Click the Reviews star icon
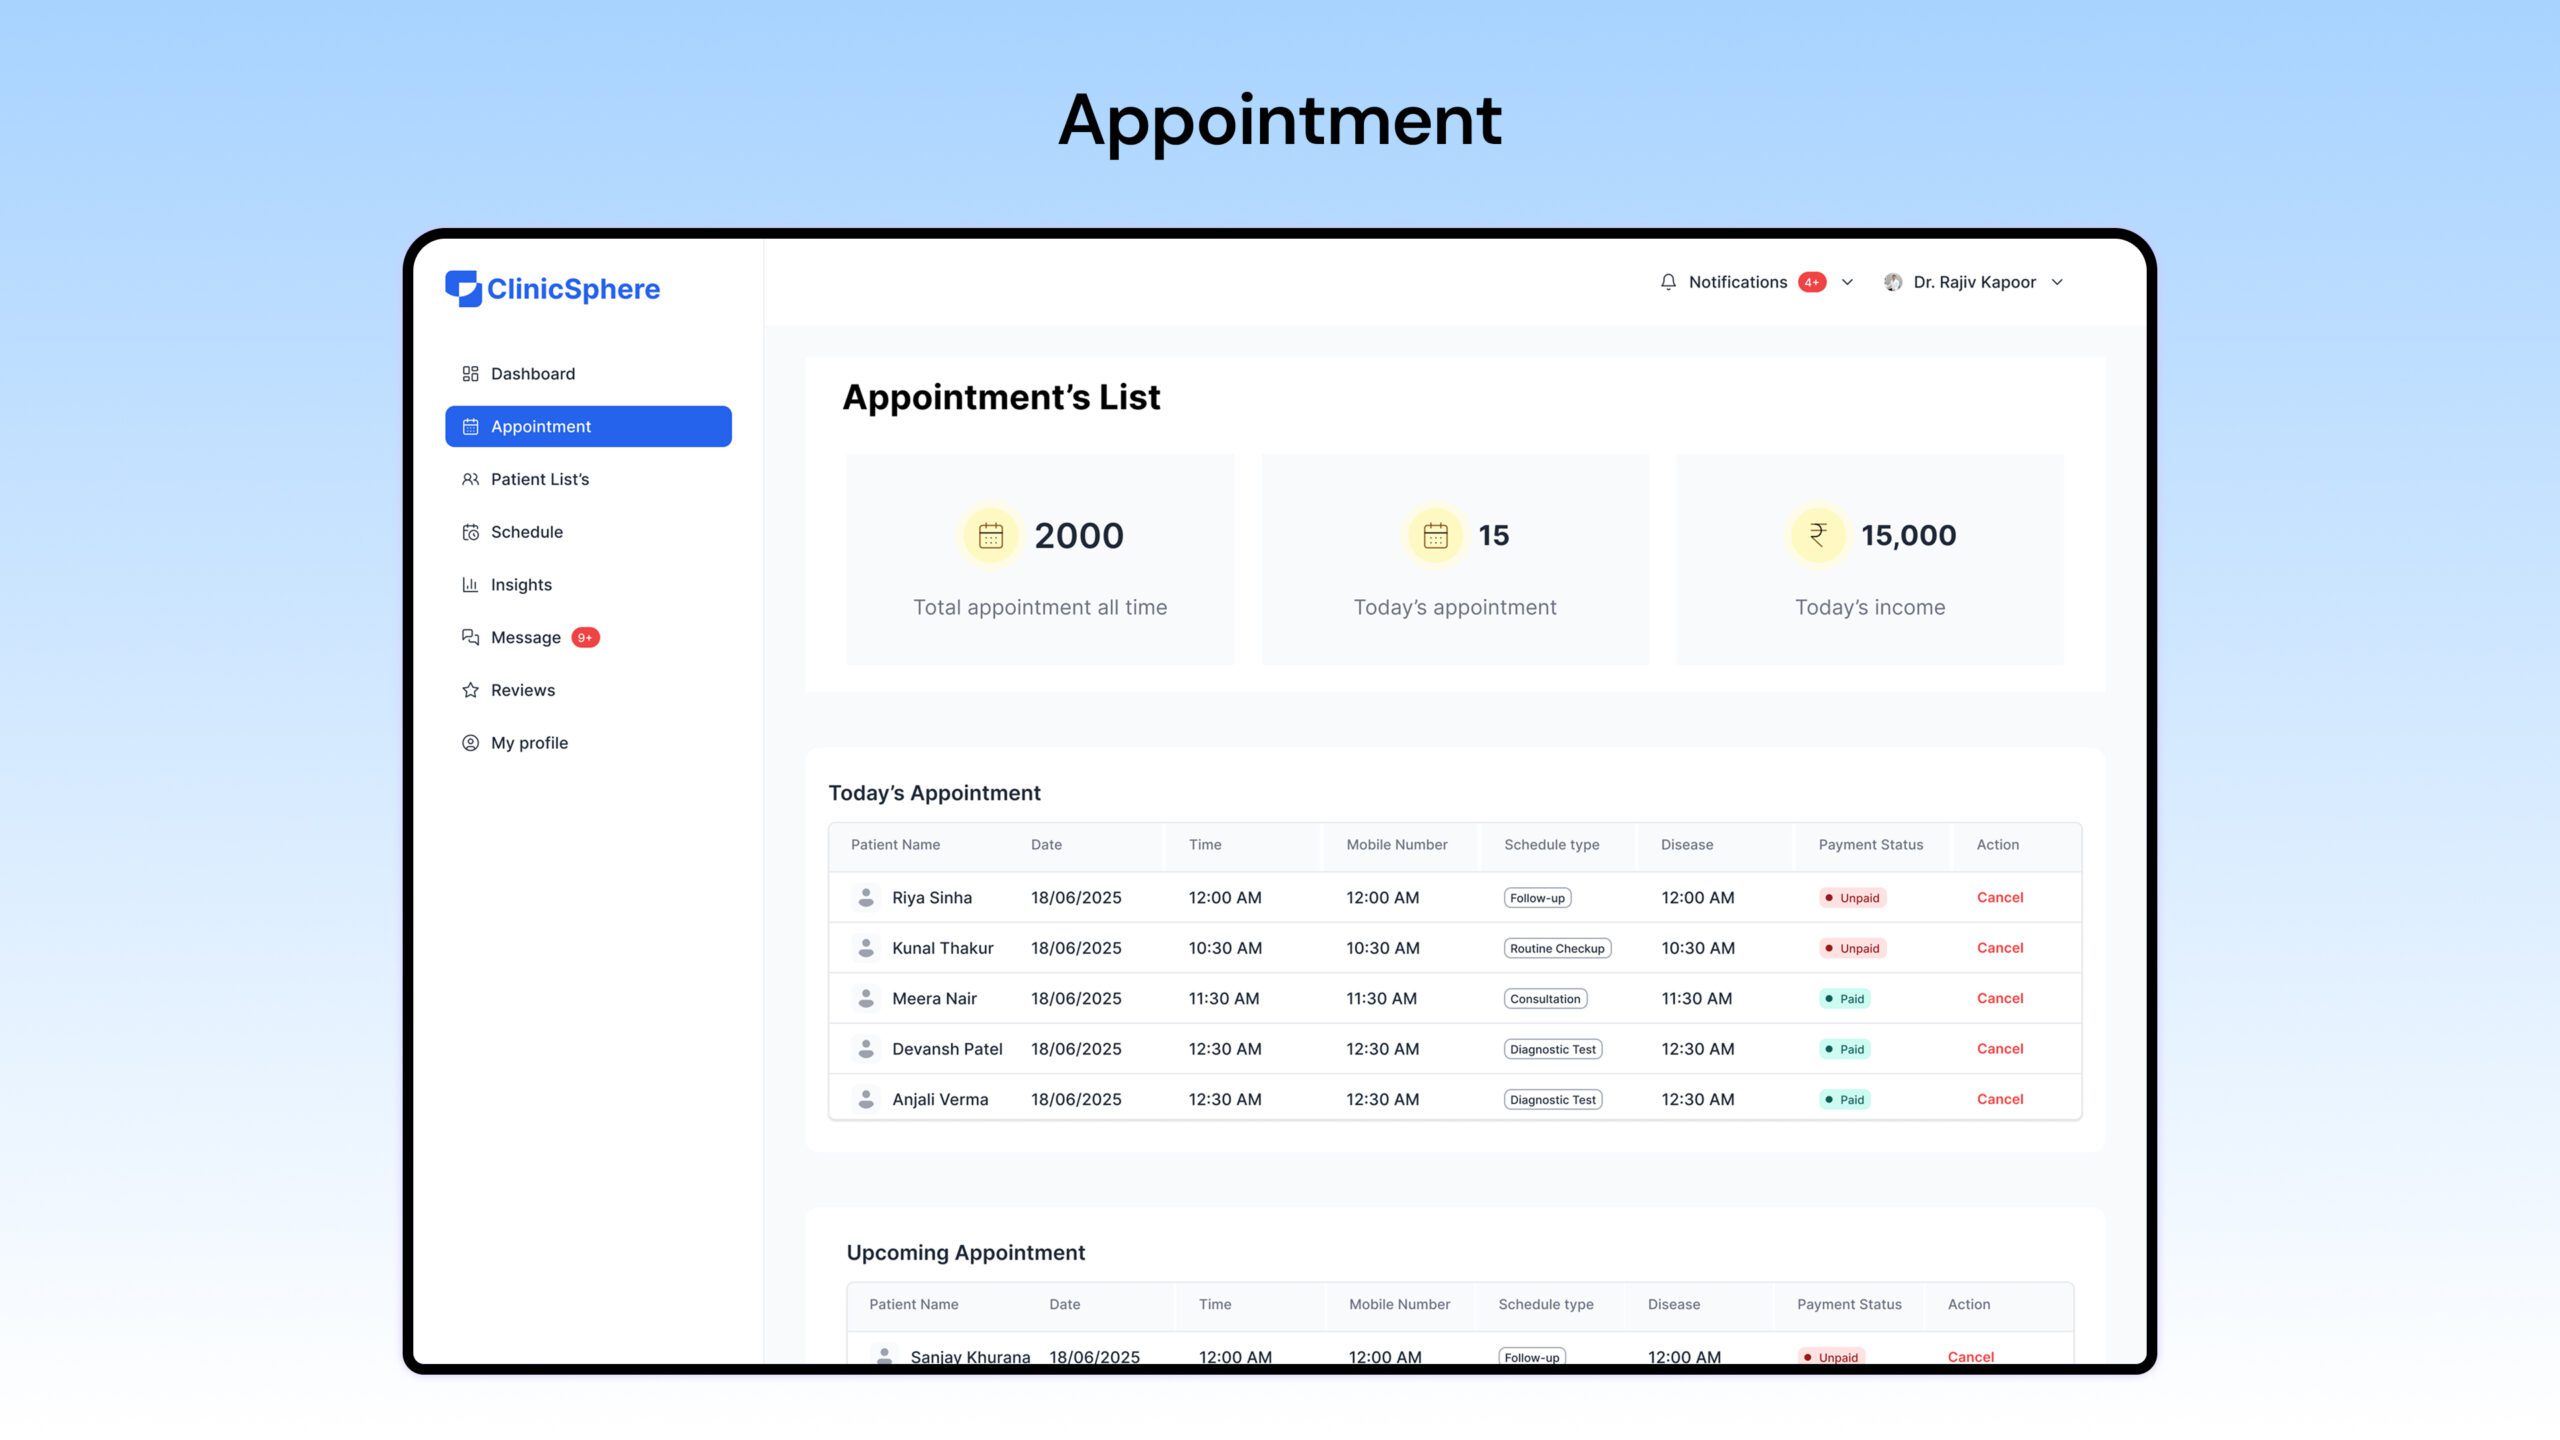Viewport: 2560px width, 1440px height. pyautogui.click(x=470, y=690)
